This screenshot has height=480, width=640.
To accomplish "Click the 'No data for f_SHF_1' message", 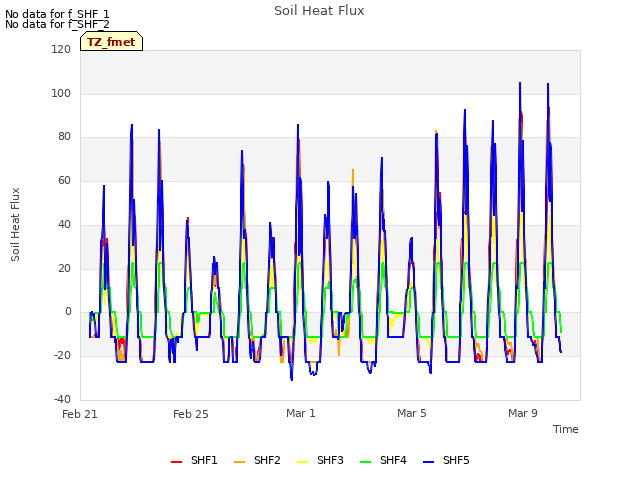I will click(57, 14).
